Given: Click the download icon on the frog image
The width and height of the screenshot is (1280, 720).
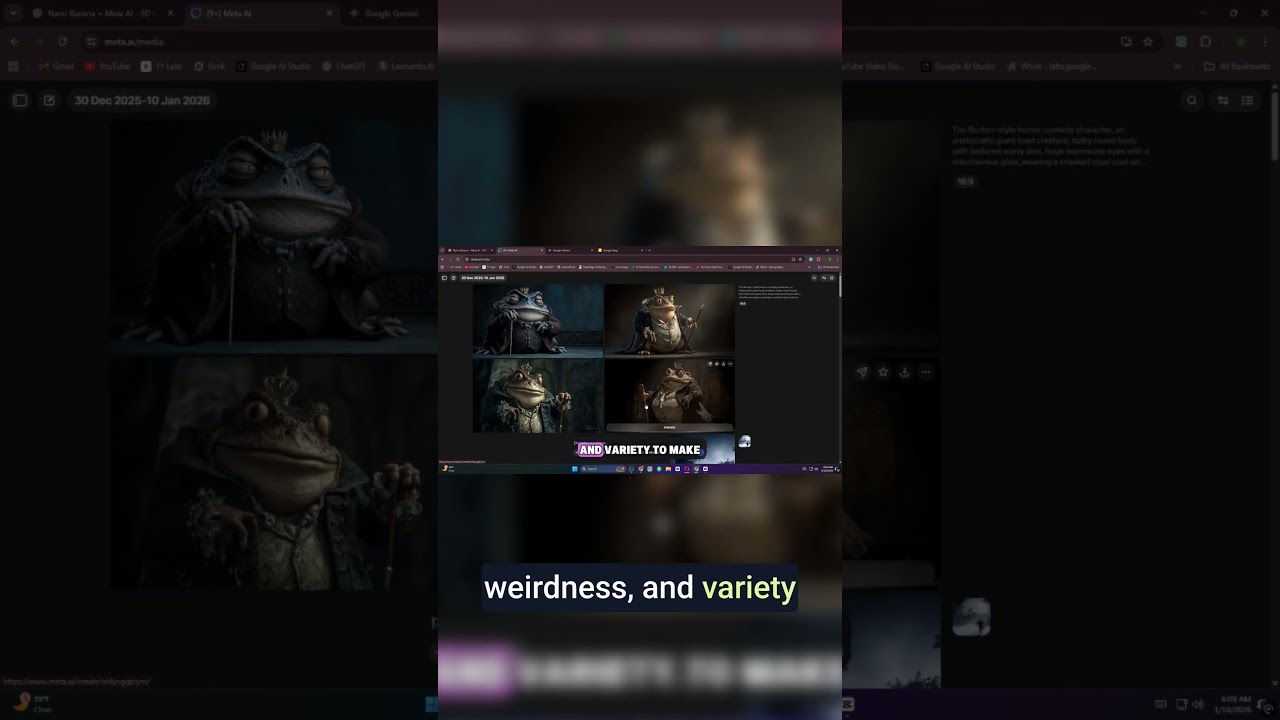Looking at the screenshot, I should point(904,372).
